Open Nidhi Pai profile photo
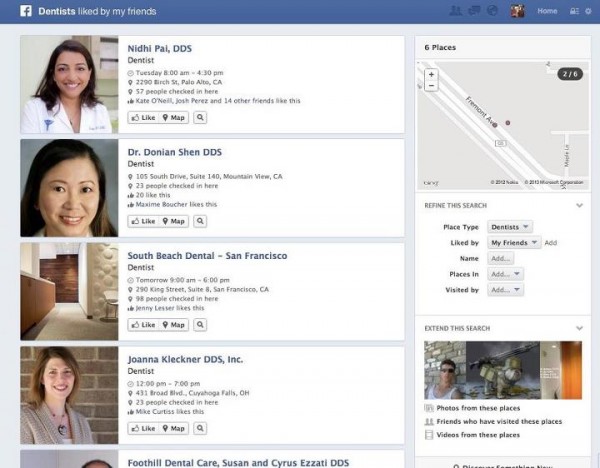This screenshot has width=600, height=468. pos(69,85)
